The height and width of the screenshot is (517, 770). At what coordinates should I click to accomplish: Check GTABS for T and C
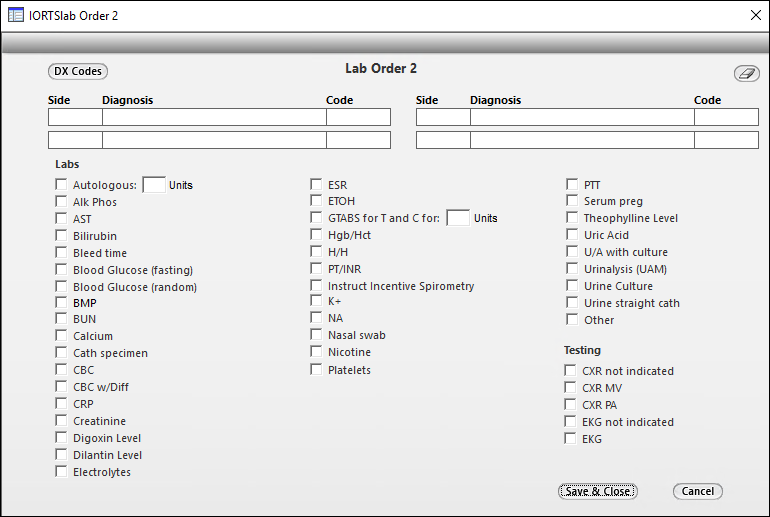click(316, 218)
